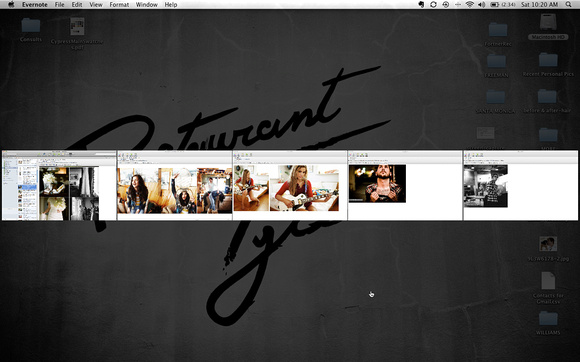The image size is (580, 362).
Task: Select the FormerRec desktop folder
Action: click(x=498, y=34)
